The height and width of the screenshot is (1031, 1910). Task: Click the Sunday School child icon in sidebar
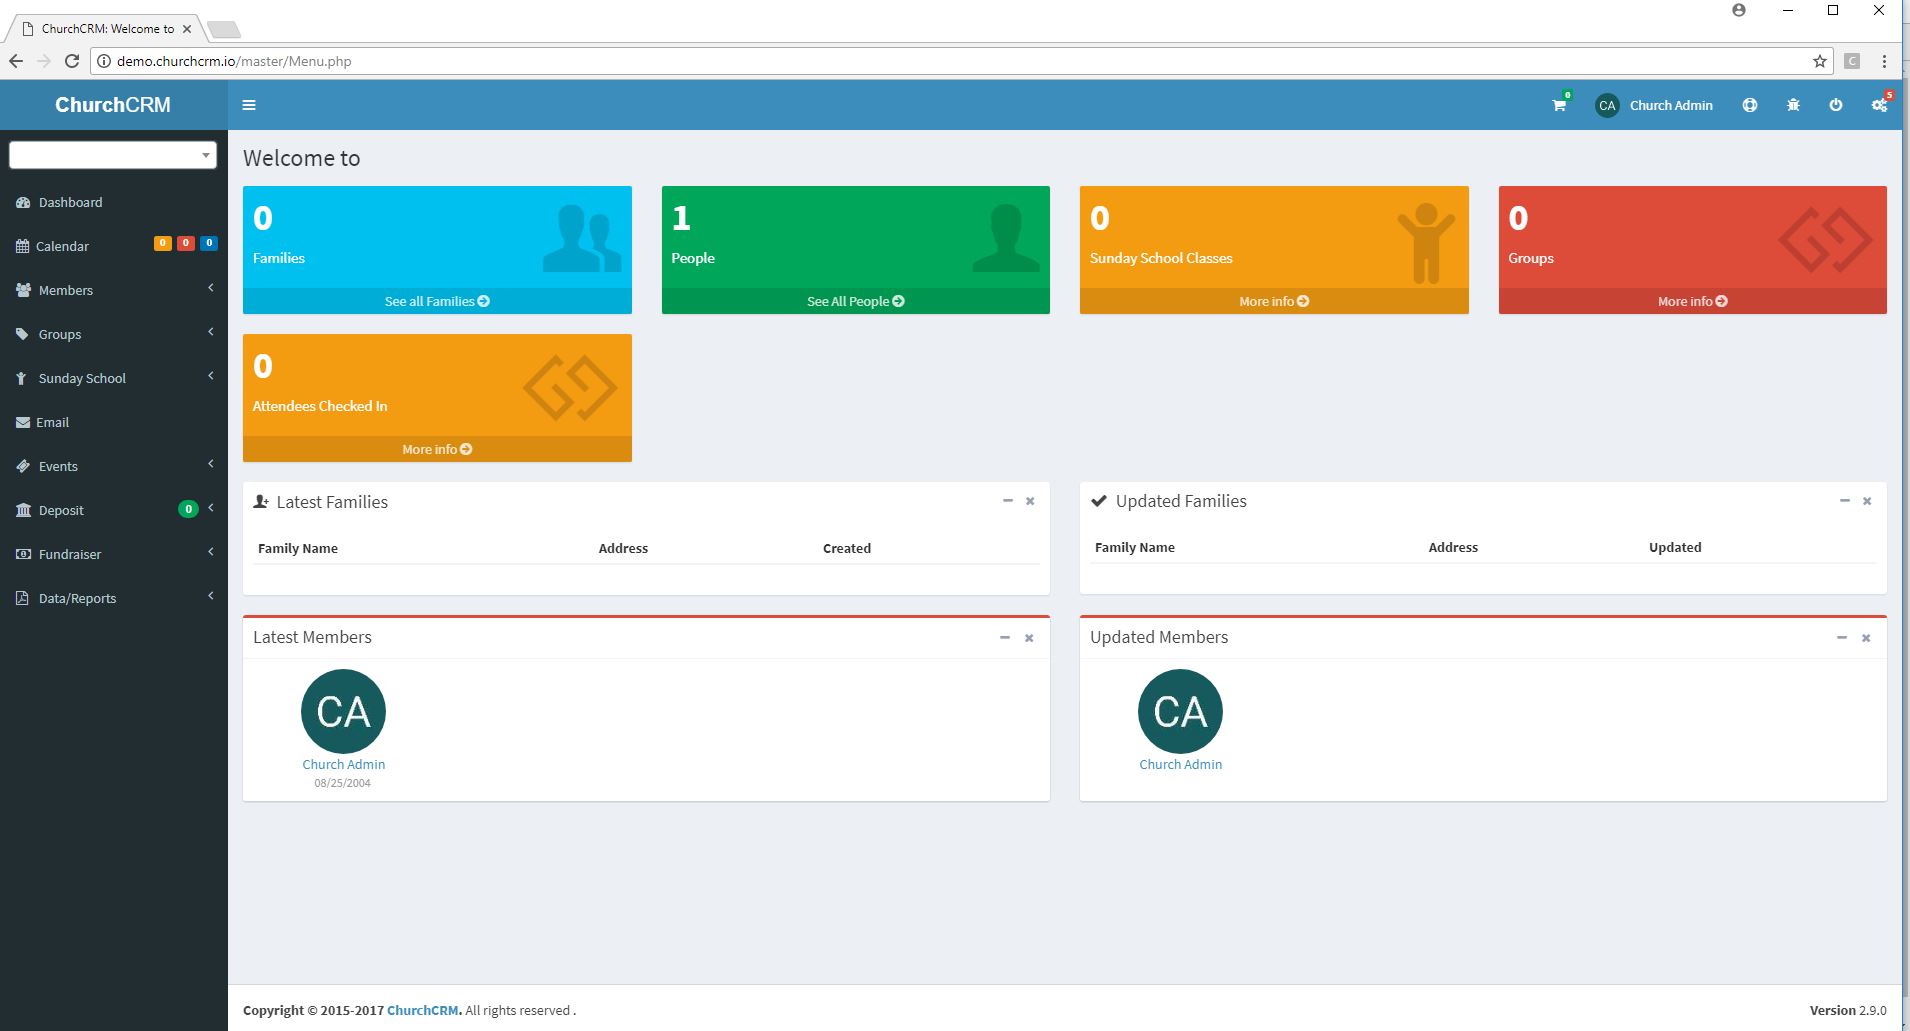(21, 378)
